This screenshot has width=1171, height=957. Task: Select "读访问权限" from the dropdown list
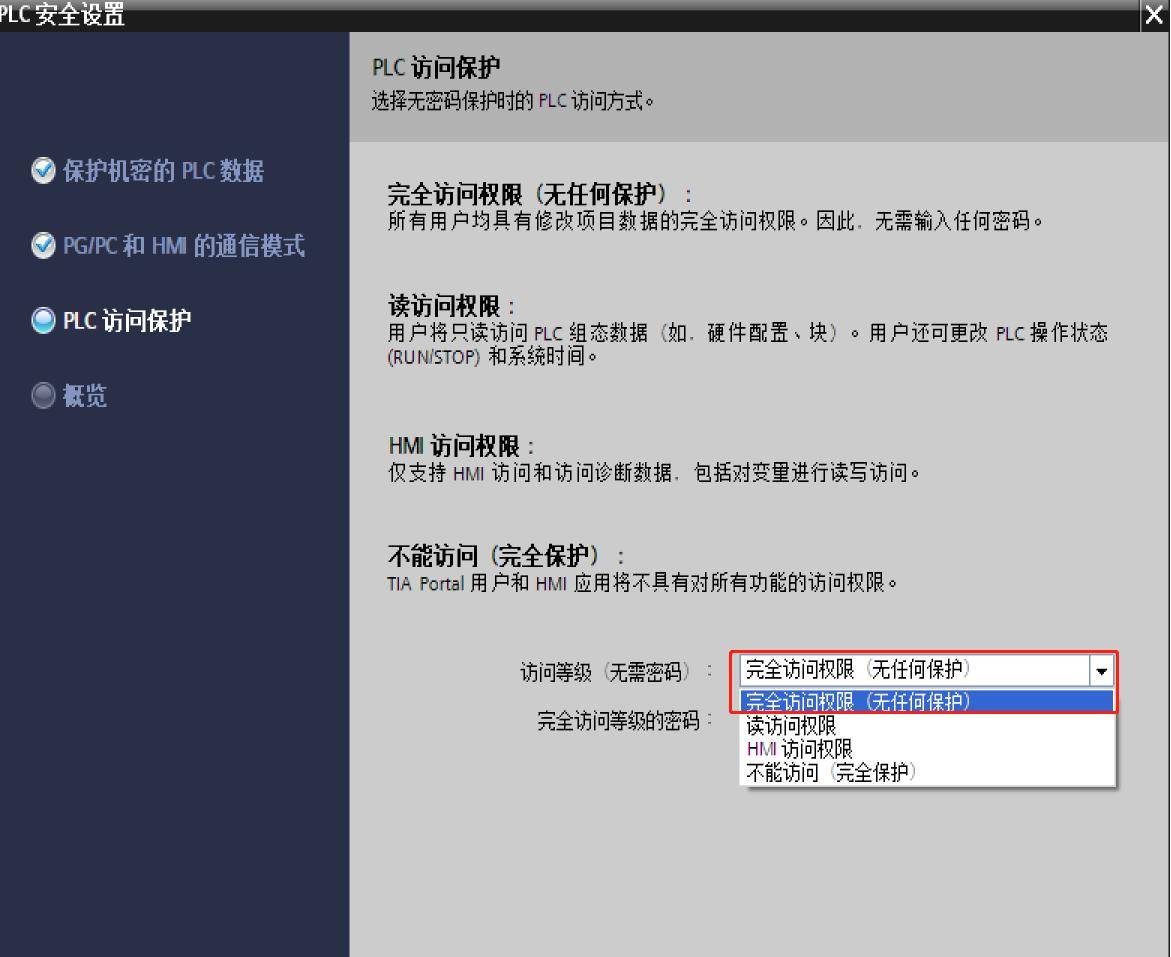(789, 727)
